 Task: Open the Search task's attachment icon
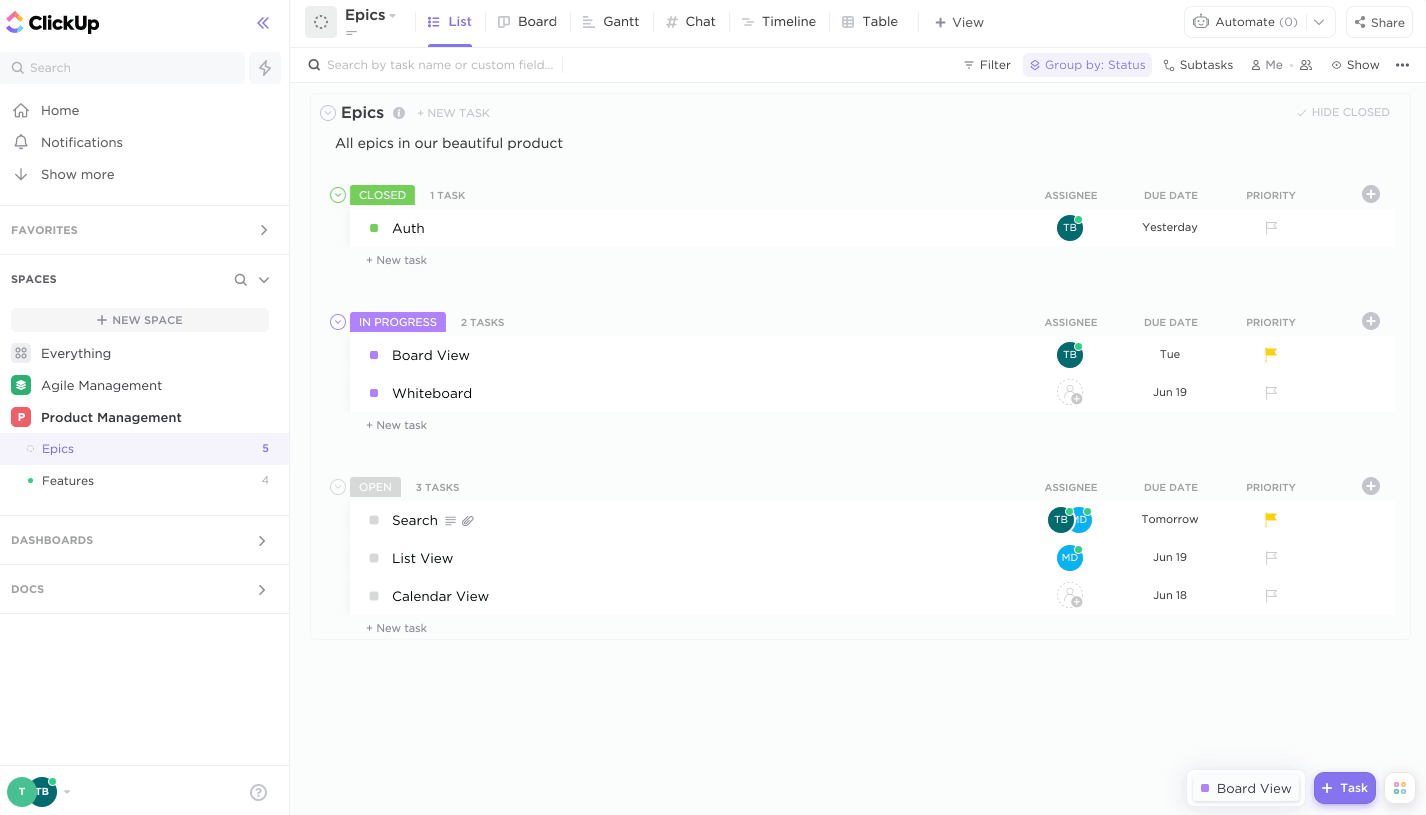coord(468,520)
